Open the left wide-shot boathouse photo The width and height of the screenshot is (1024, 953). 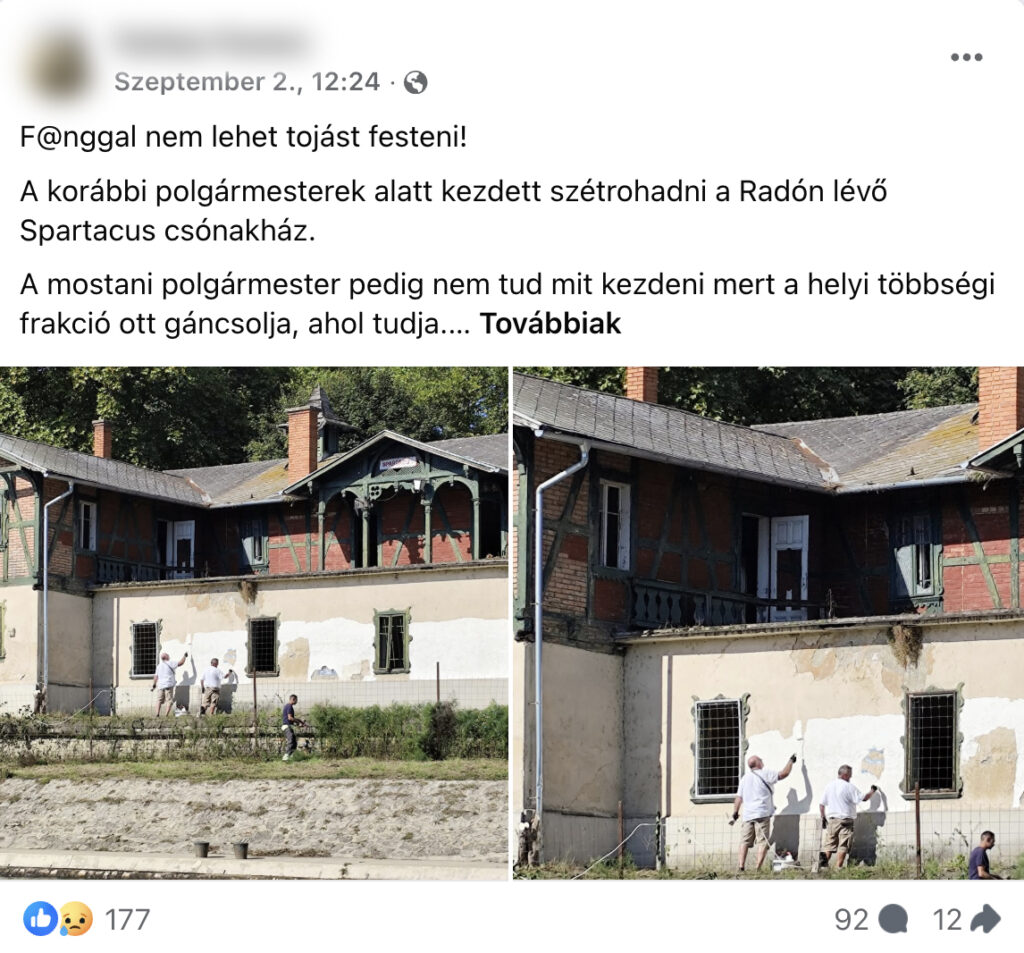(x=253, y=623)
